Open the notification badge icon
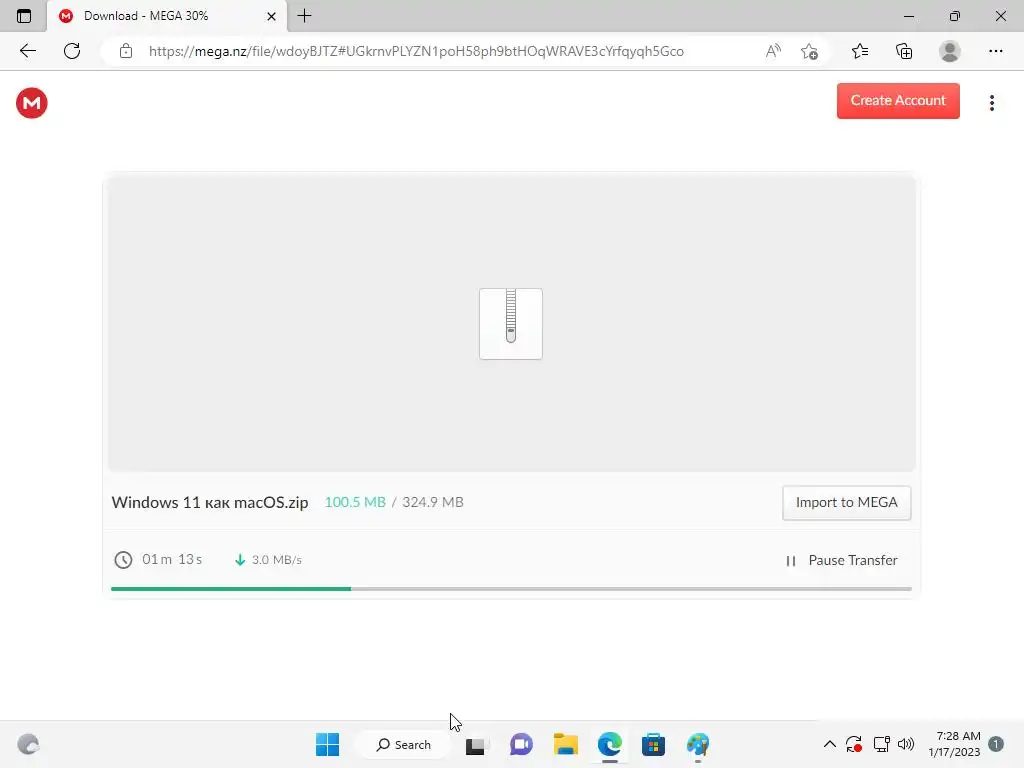The height and width of the screenshot is (768, 1024). pos(995,744)
